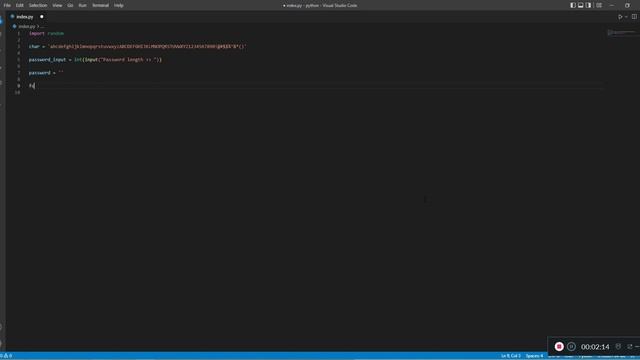Screen dimensions: 640x360
Task: Toggle primary side bar layout icon
Action: pos(573,5)
